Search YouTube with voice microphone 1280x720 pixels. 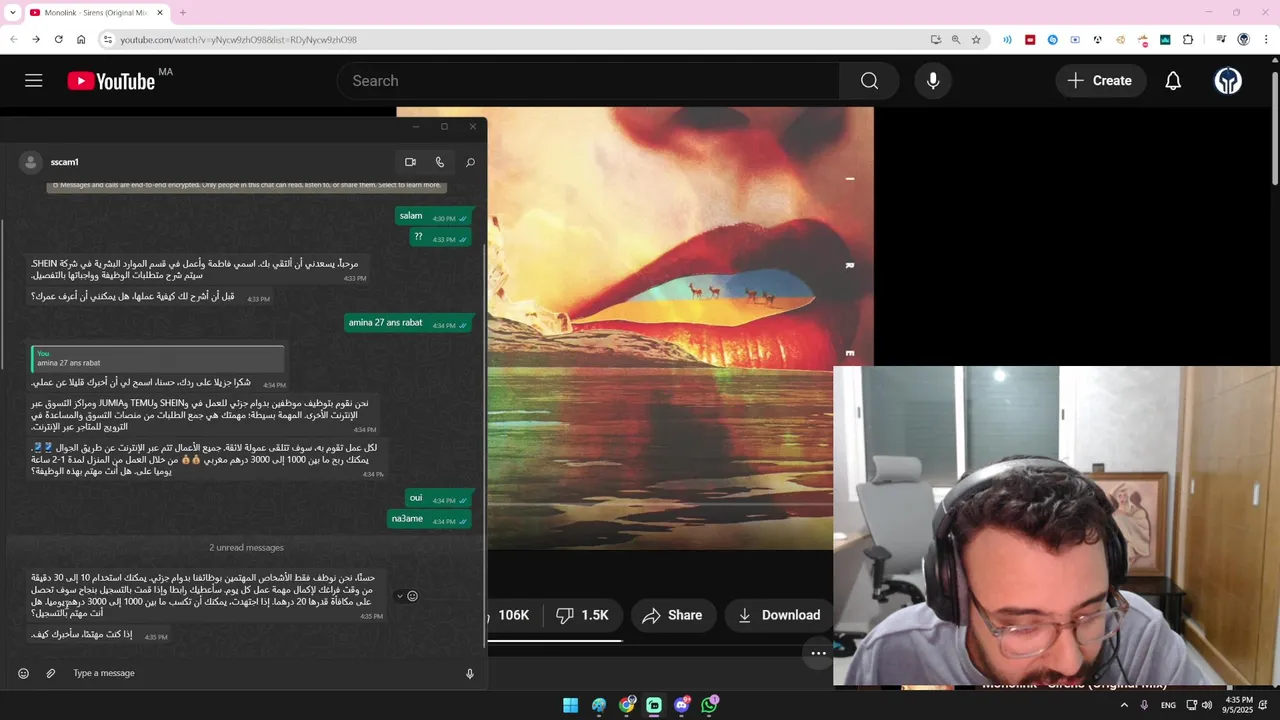point(933,81)
